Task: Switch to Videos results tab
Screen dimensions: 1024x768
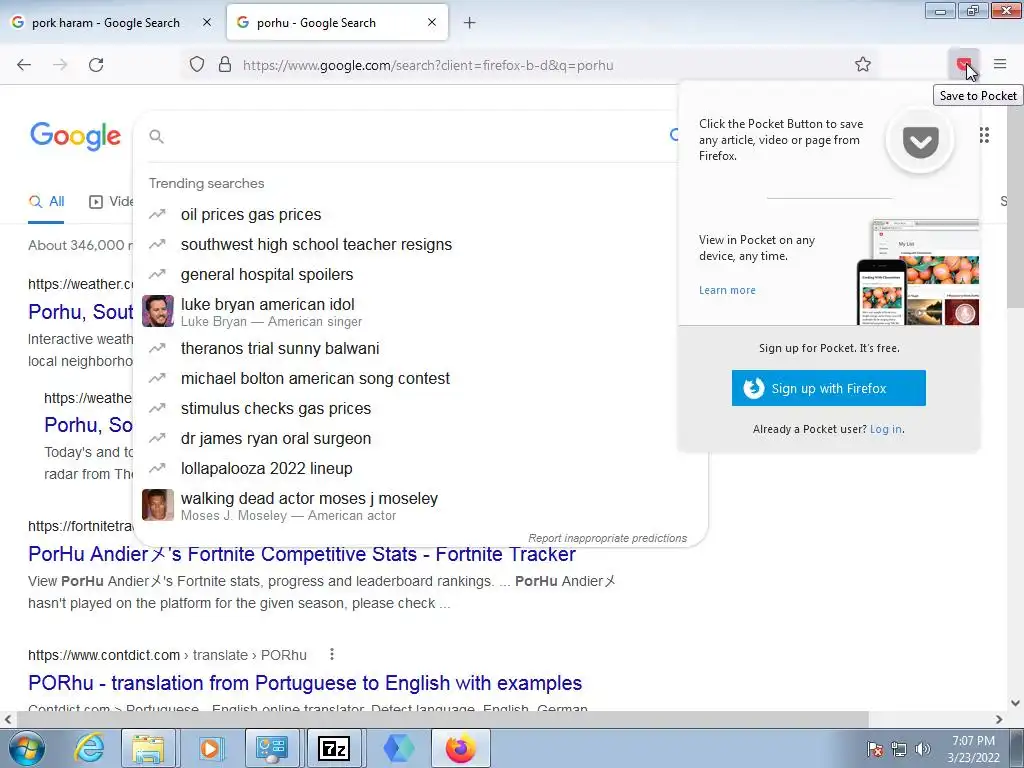Action: point(111,201)
